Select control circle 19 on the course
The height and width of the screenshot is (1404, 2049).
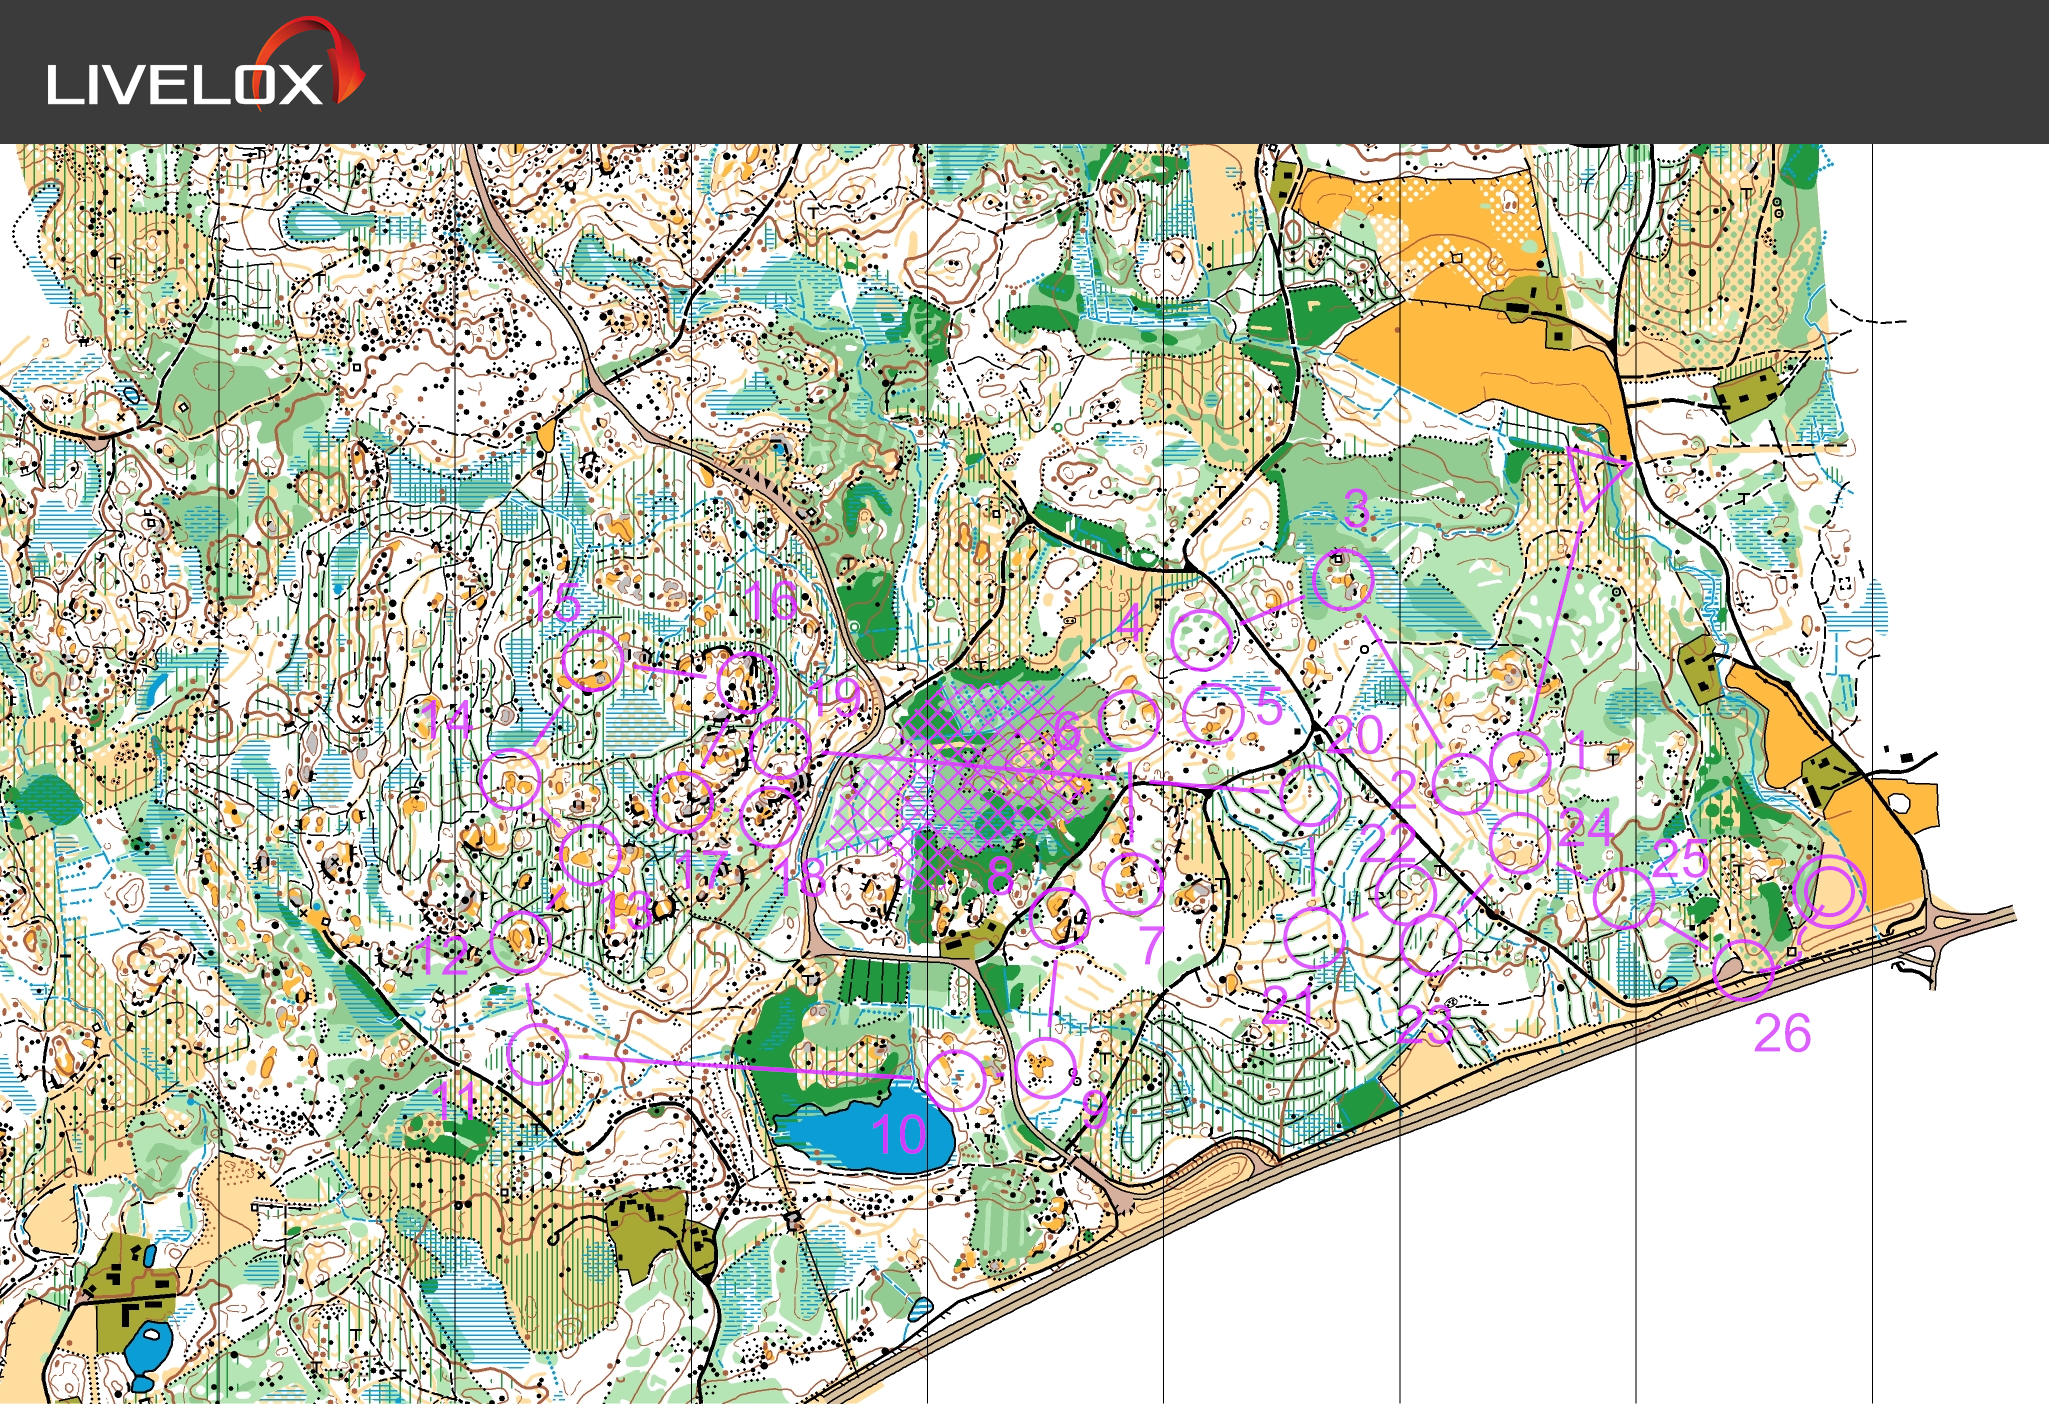point(779,748)
